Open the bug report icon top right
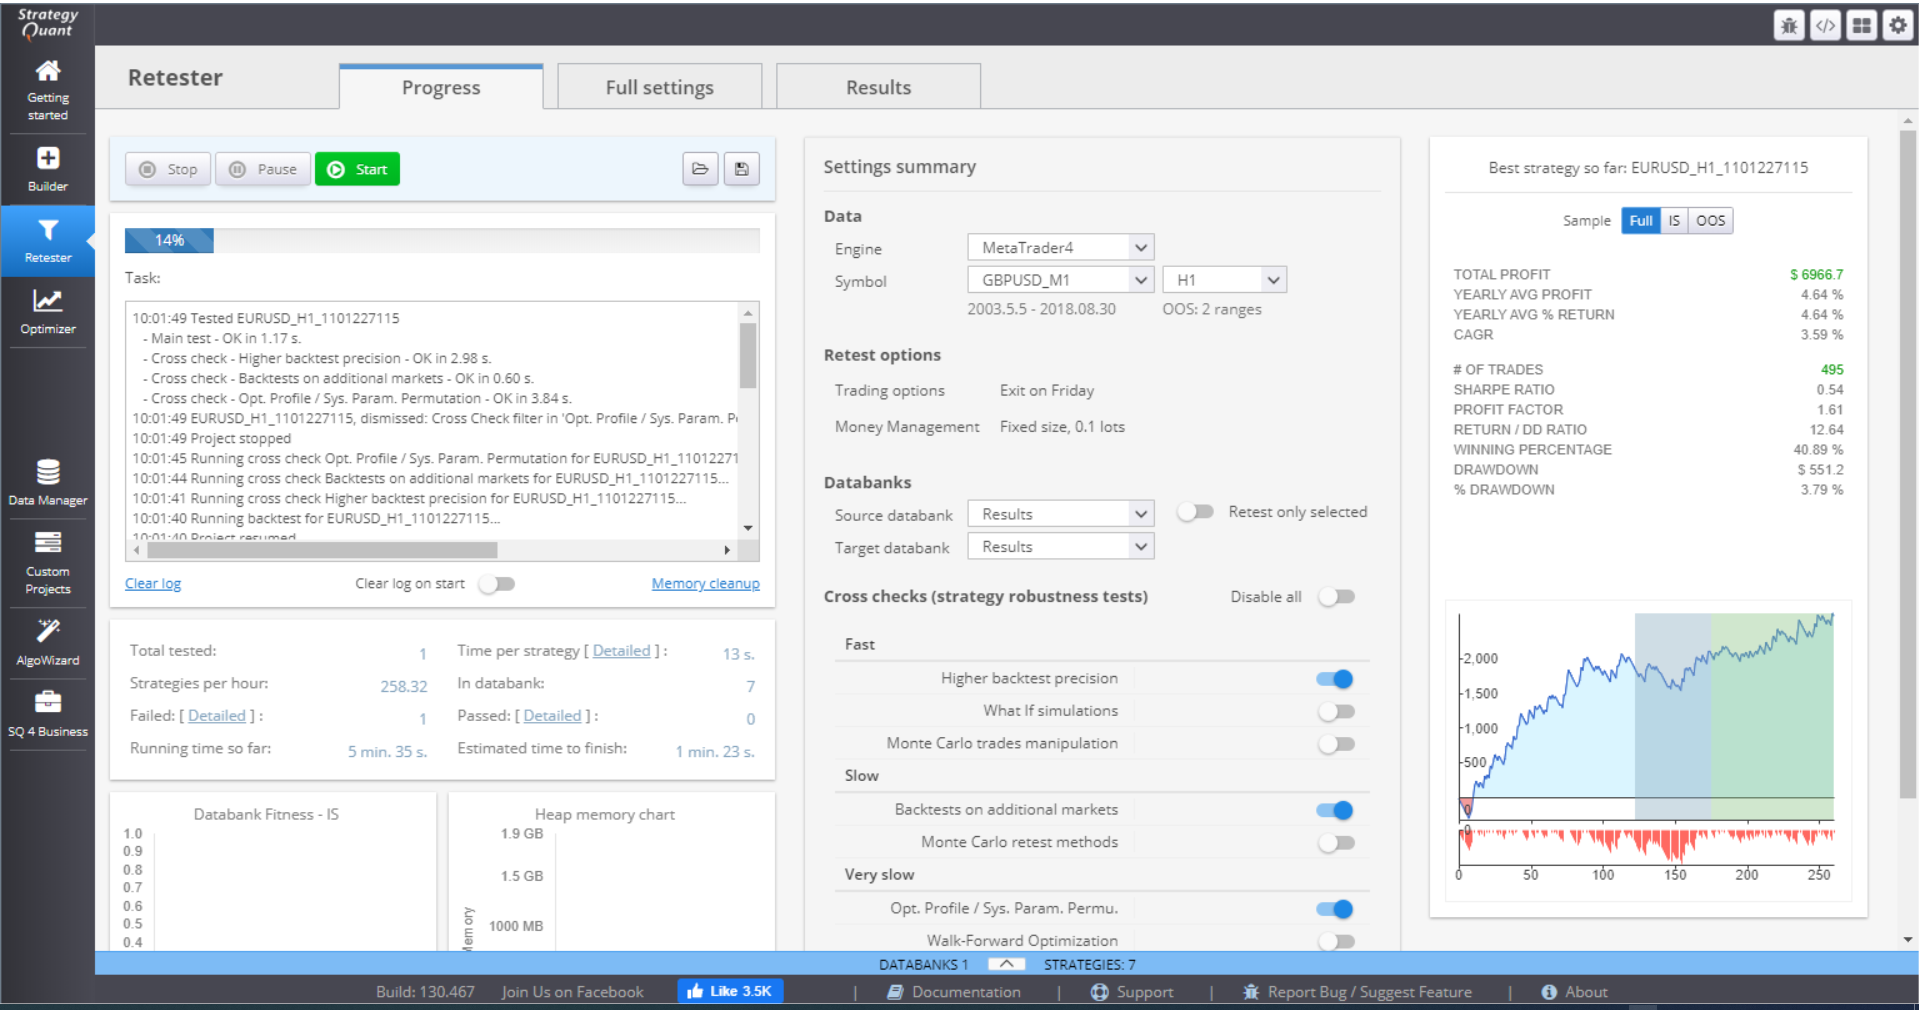1919x1010 pixels. pos(1789,25)
